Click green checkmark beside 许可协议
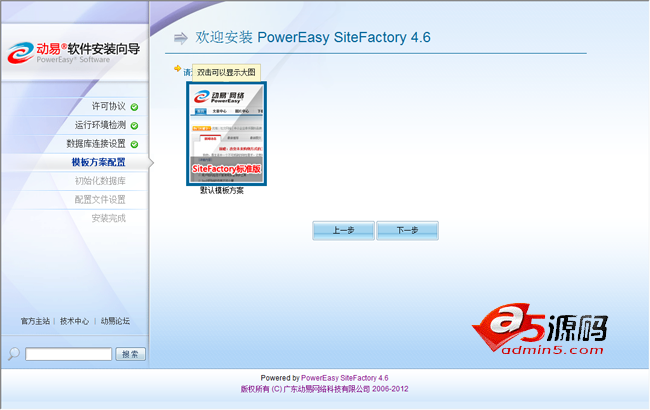Image resolution: width=650 pixels, height=410 pixels. [x=134, y=107]
